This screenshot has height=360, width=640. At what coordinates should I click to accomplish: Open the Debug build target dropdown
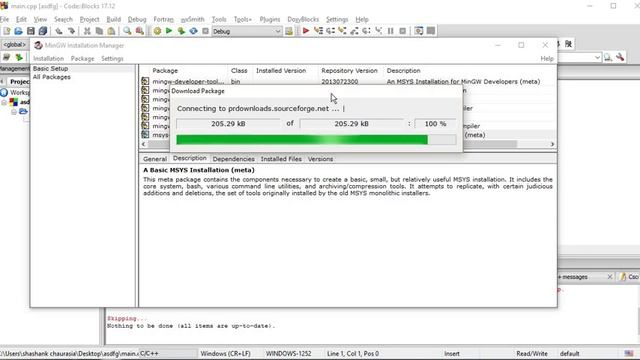pos(278,31)
